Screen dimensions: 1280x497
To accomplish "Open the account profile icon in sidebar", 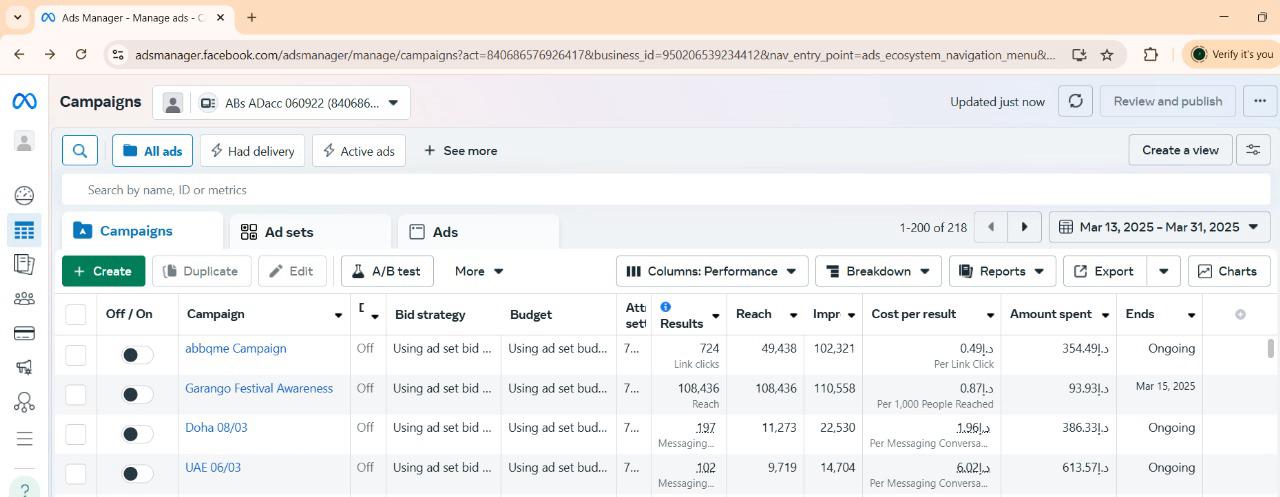I will tap(24, 142).
